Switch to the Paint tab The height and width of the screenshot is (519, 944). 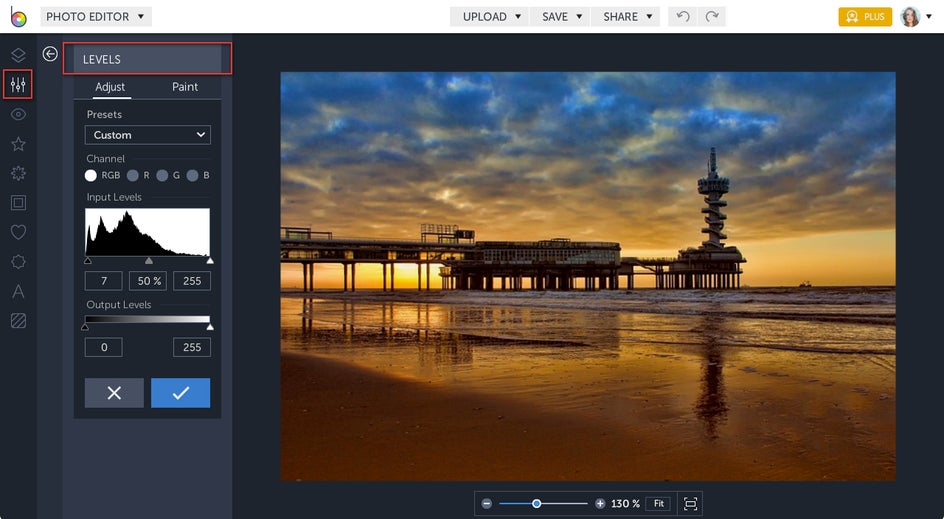pos(185,87)
